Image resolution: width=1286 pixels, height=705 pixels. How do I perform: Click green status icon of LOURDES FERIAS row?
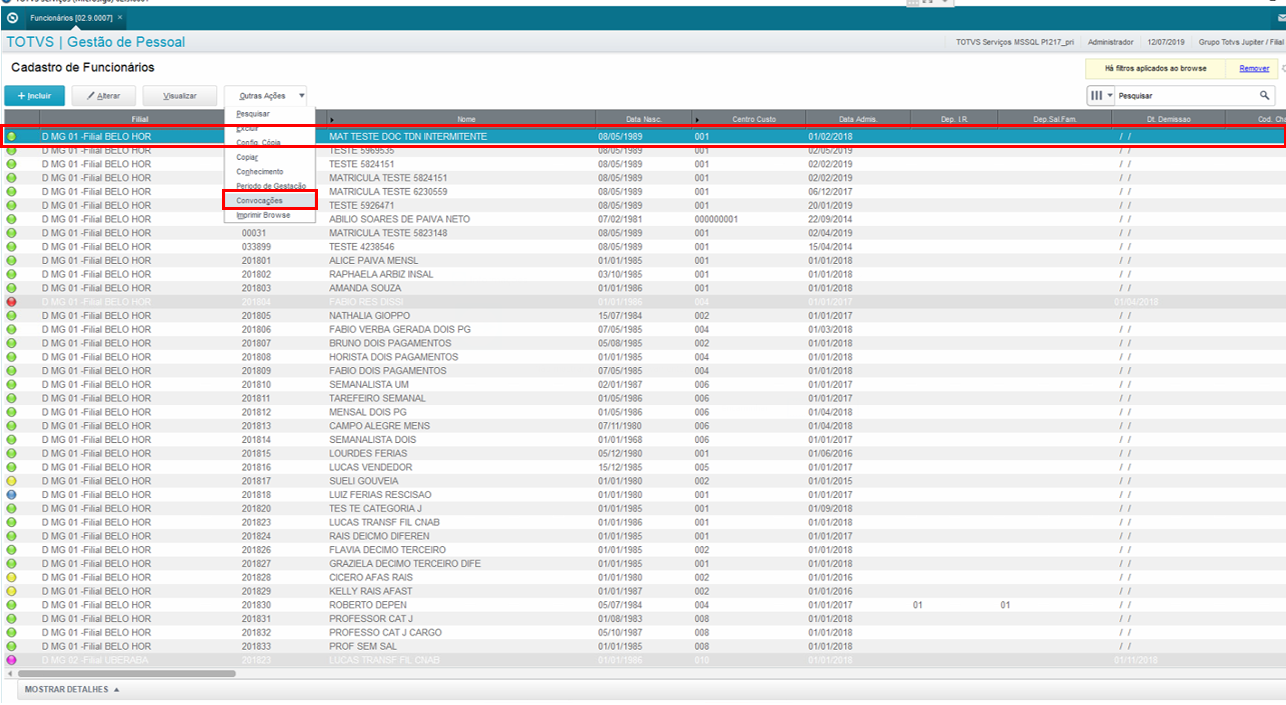click(12, 453)
